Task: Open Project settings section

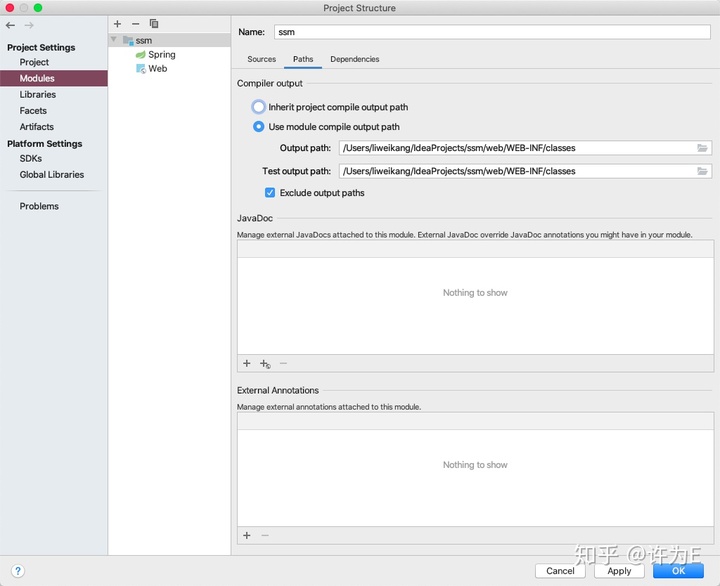Action: pos(34,62)
